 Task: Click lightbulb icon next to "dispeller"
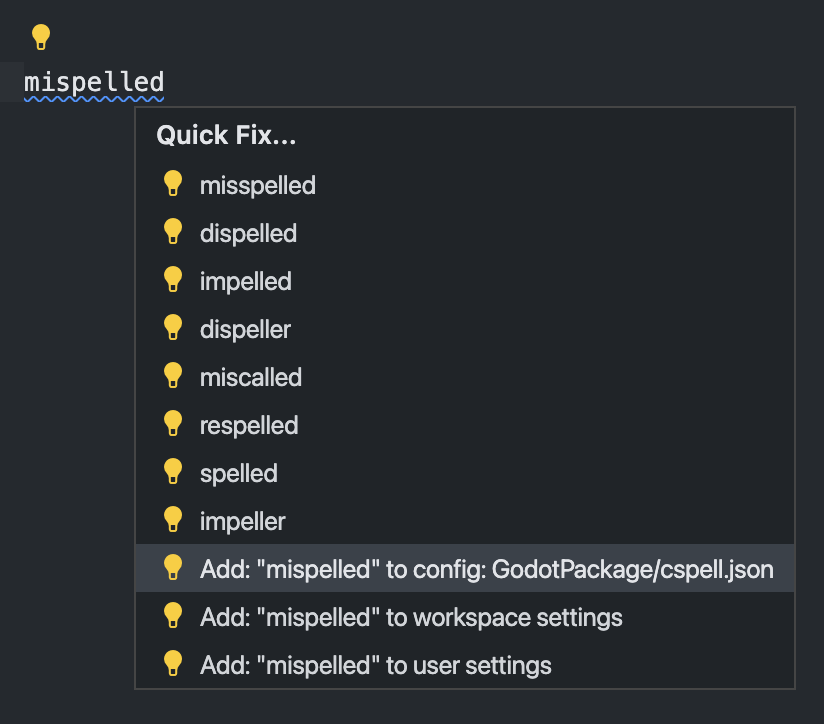[x=173, y=328]
